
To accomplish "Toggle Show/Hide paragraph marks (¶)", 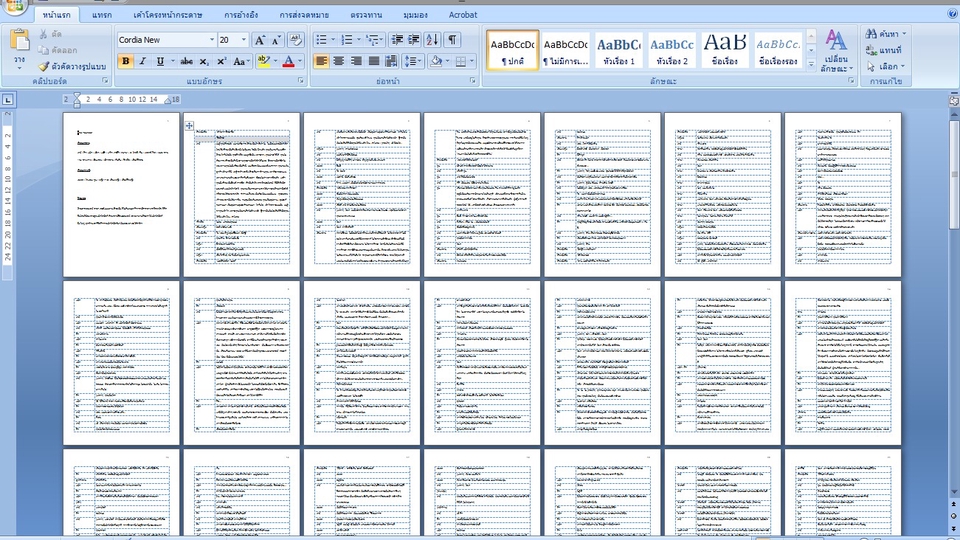I will [452, 40].
